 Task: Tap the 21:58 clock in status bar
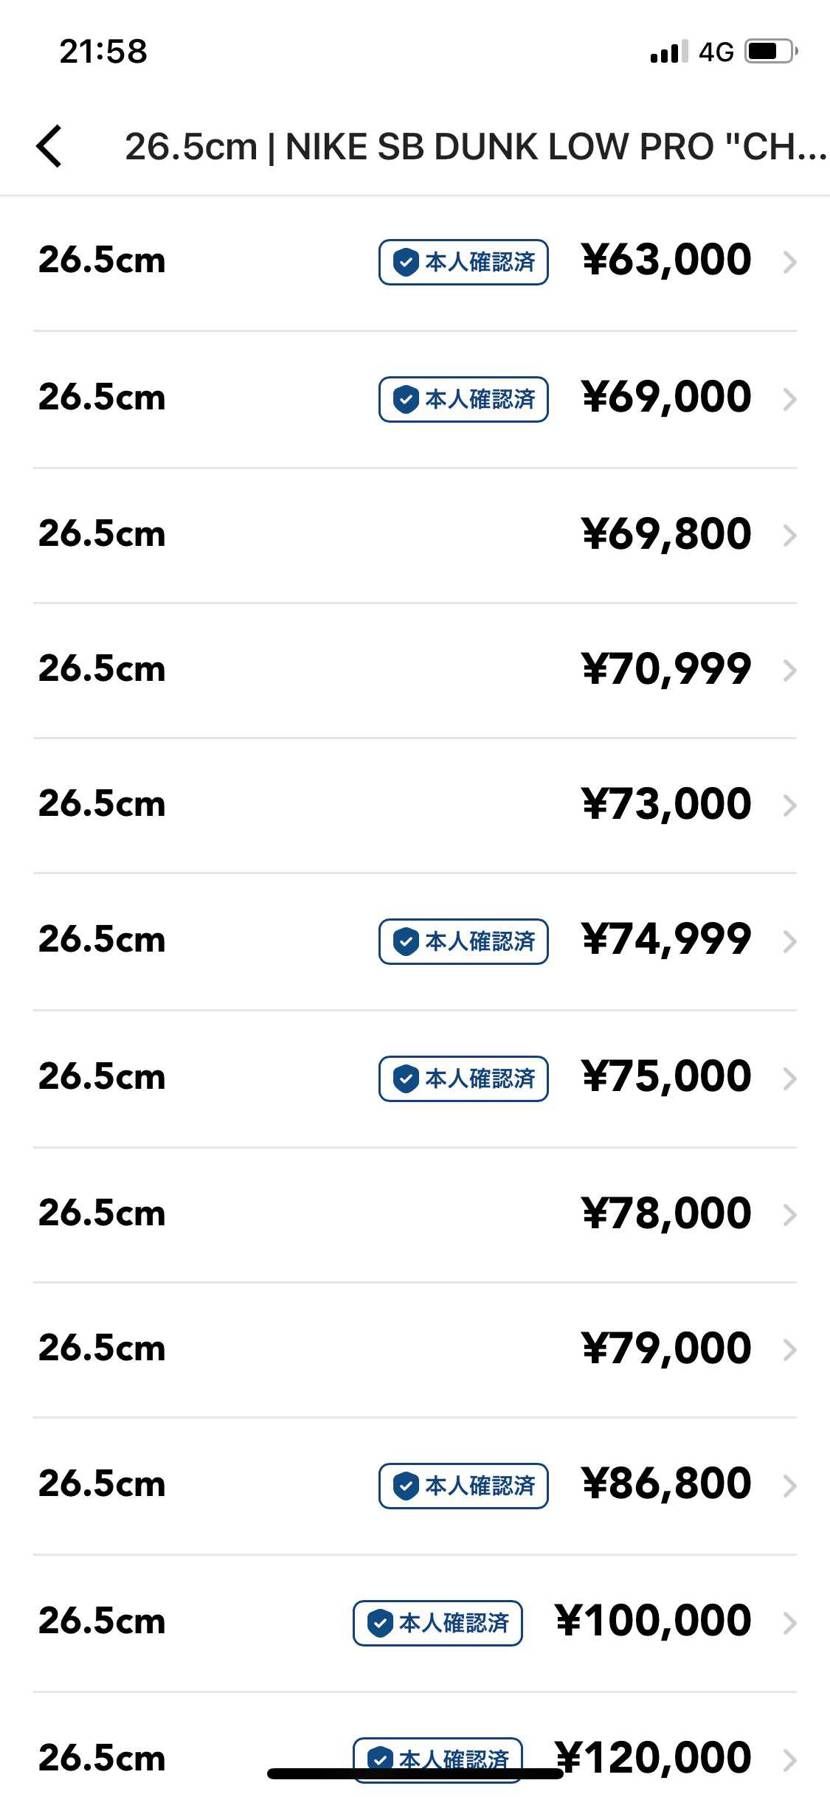pos(103,51)
